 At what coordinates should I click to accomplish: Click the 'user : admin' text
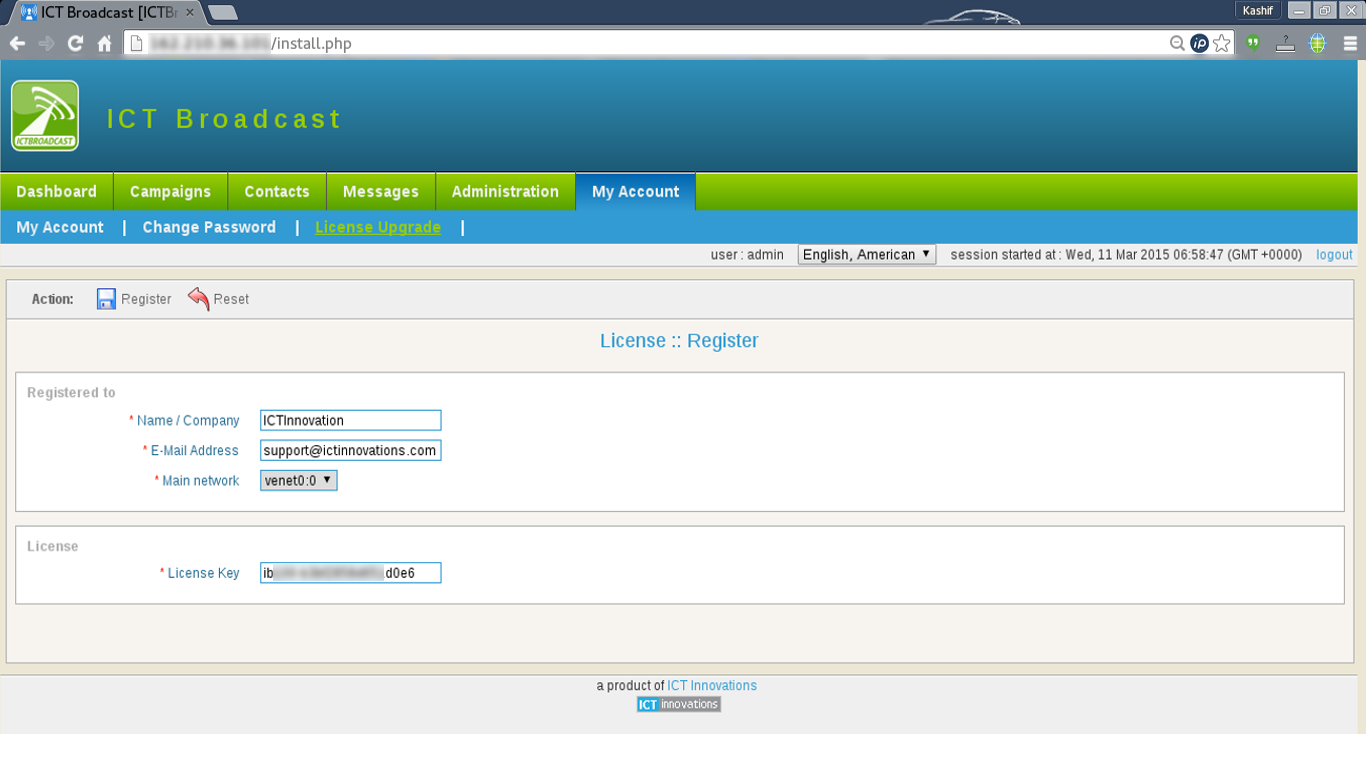tap(747, 255)
